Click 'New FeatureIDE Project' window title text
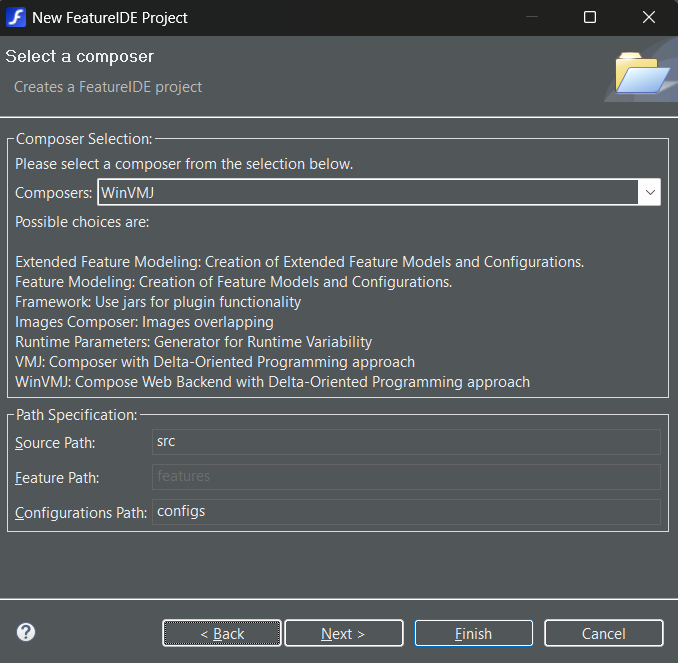 pos(110,18)
